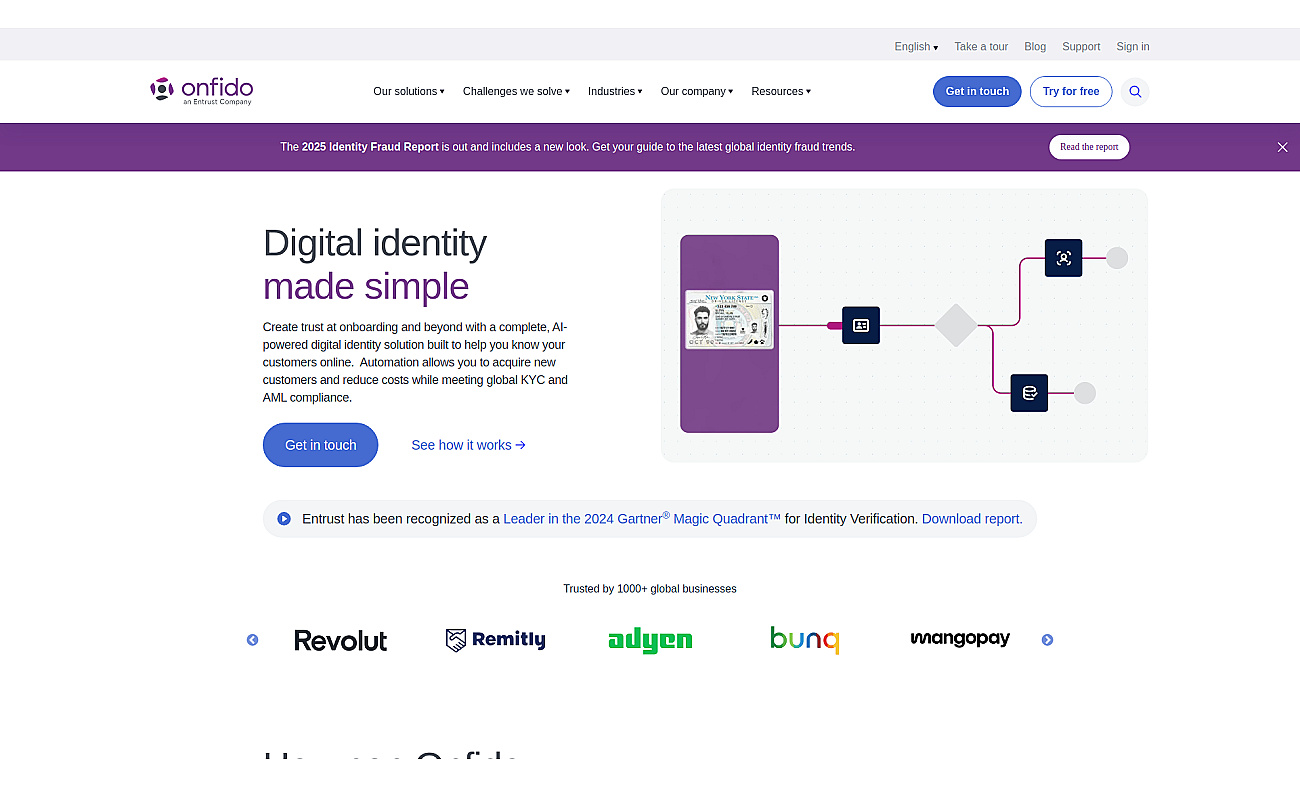Image resolution: width=1300 pixels, height=788 pixels.
Task: Open the Support page
Action: 1081,46
